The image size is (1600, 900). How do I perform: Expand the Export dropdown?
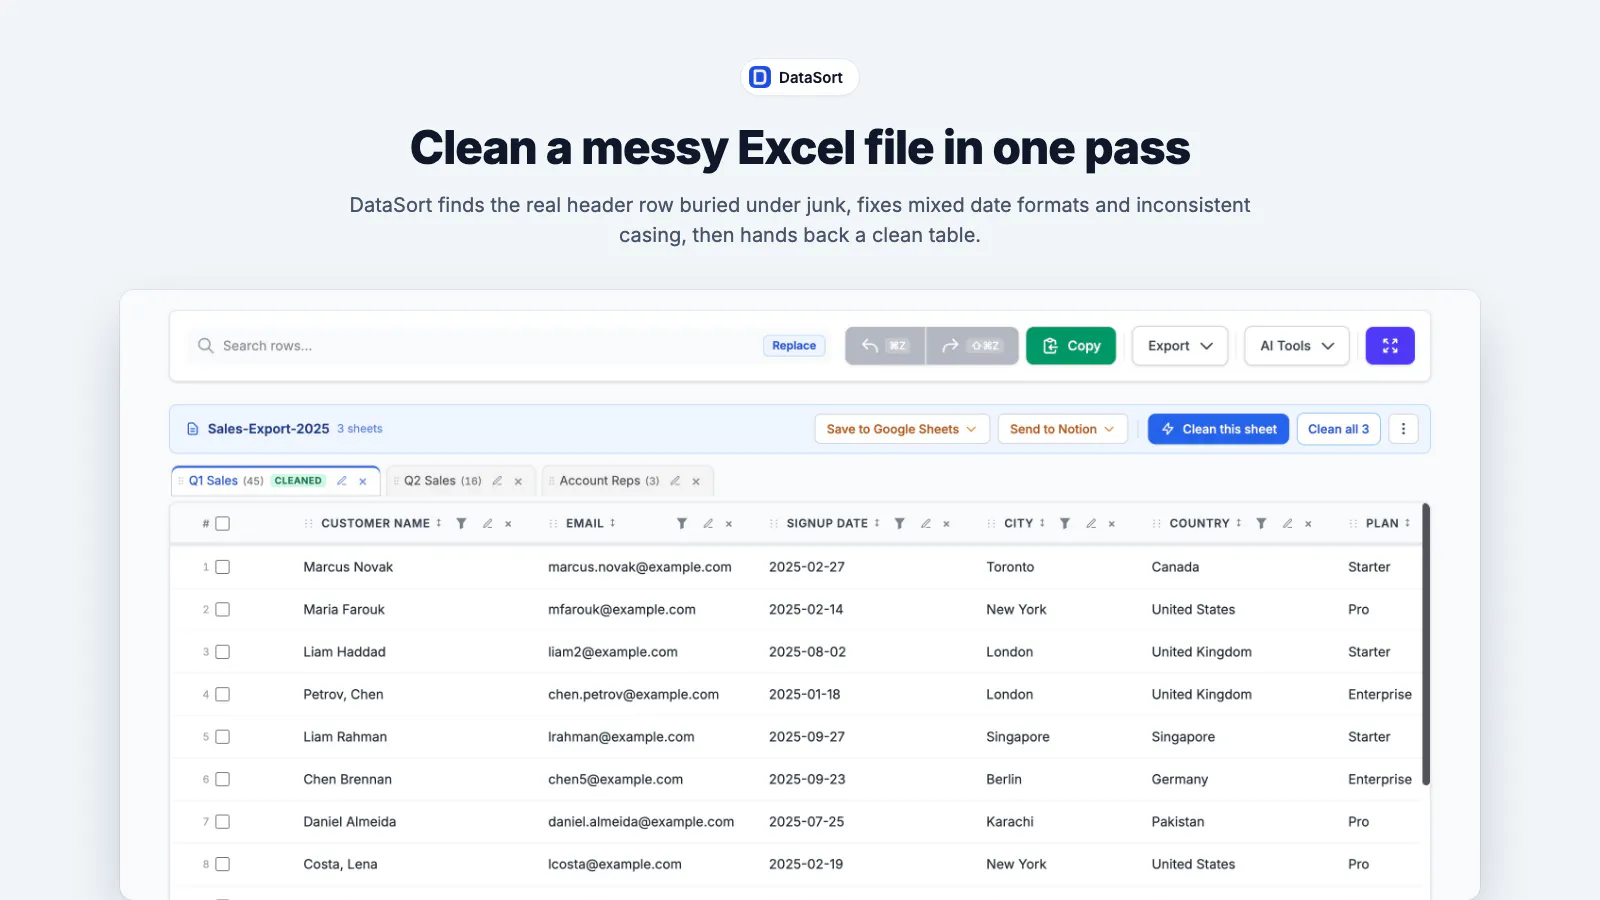click(1180, 346)
